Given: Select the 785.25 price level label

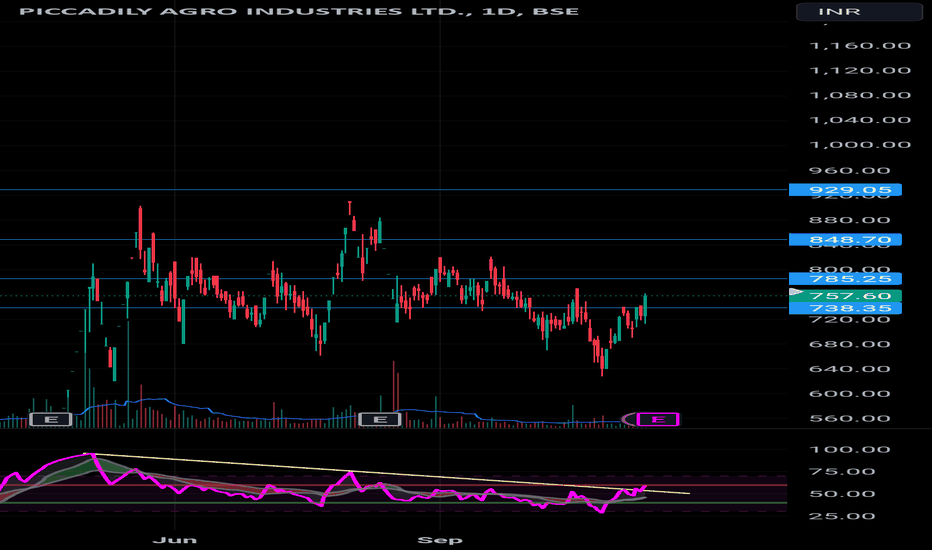Looking at the screenshot, I should 845,279.
